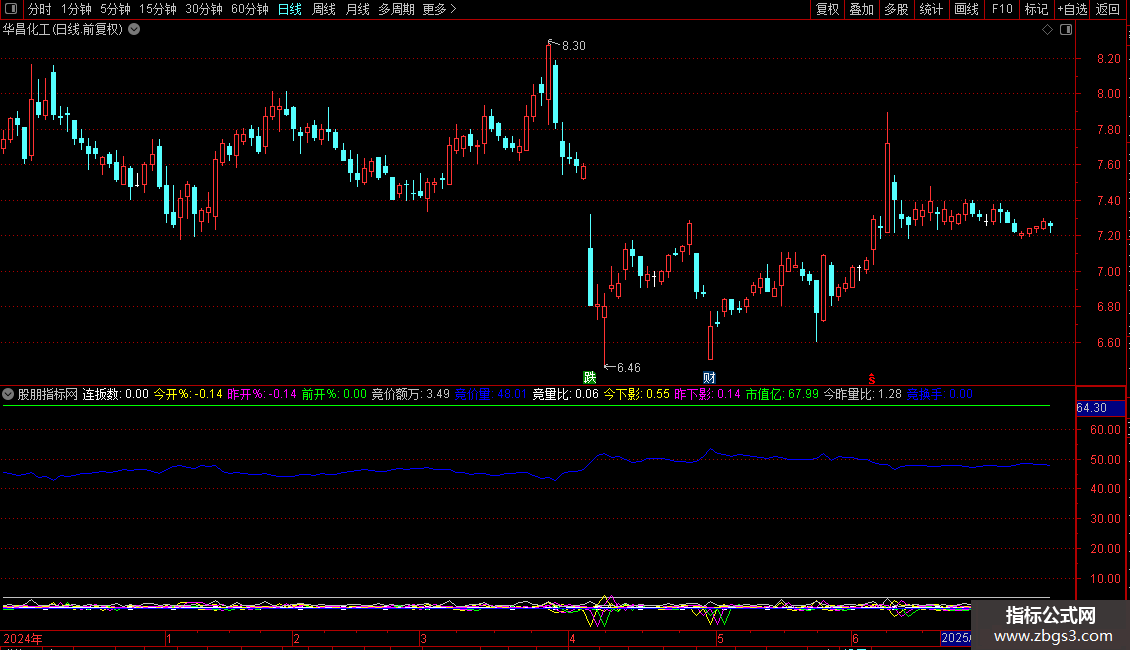Click the 今开%: -0.14 value

(188, 394)
